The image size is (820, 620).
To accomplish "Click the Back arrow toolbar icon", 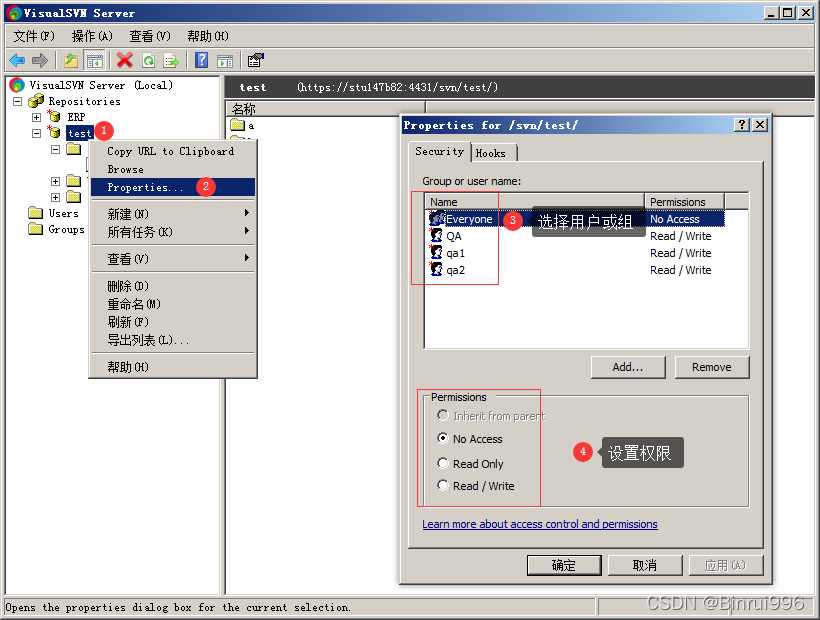I will pyautogui.click(x=17, y=61).
